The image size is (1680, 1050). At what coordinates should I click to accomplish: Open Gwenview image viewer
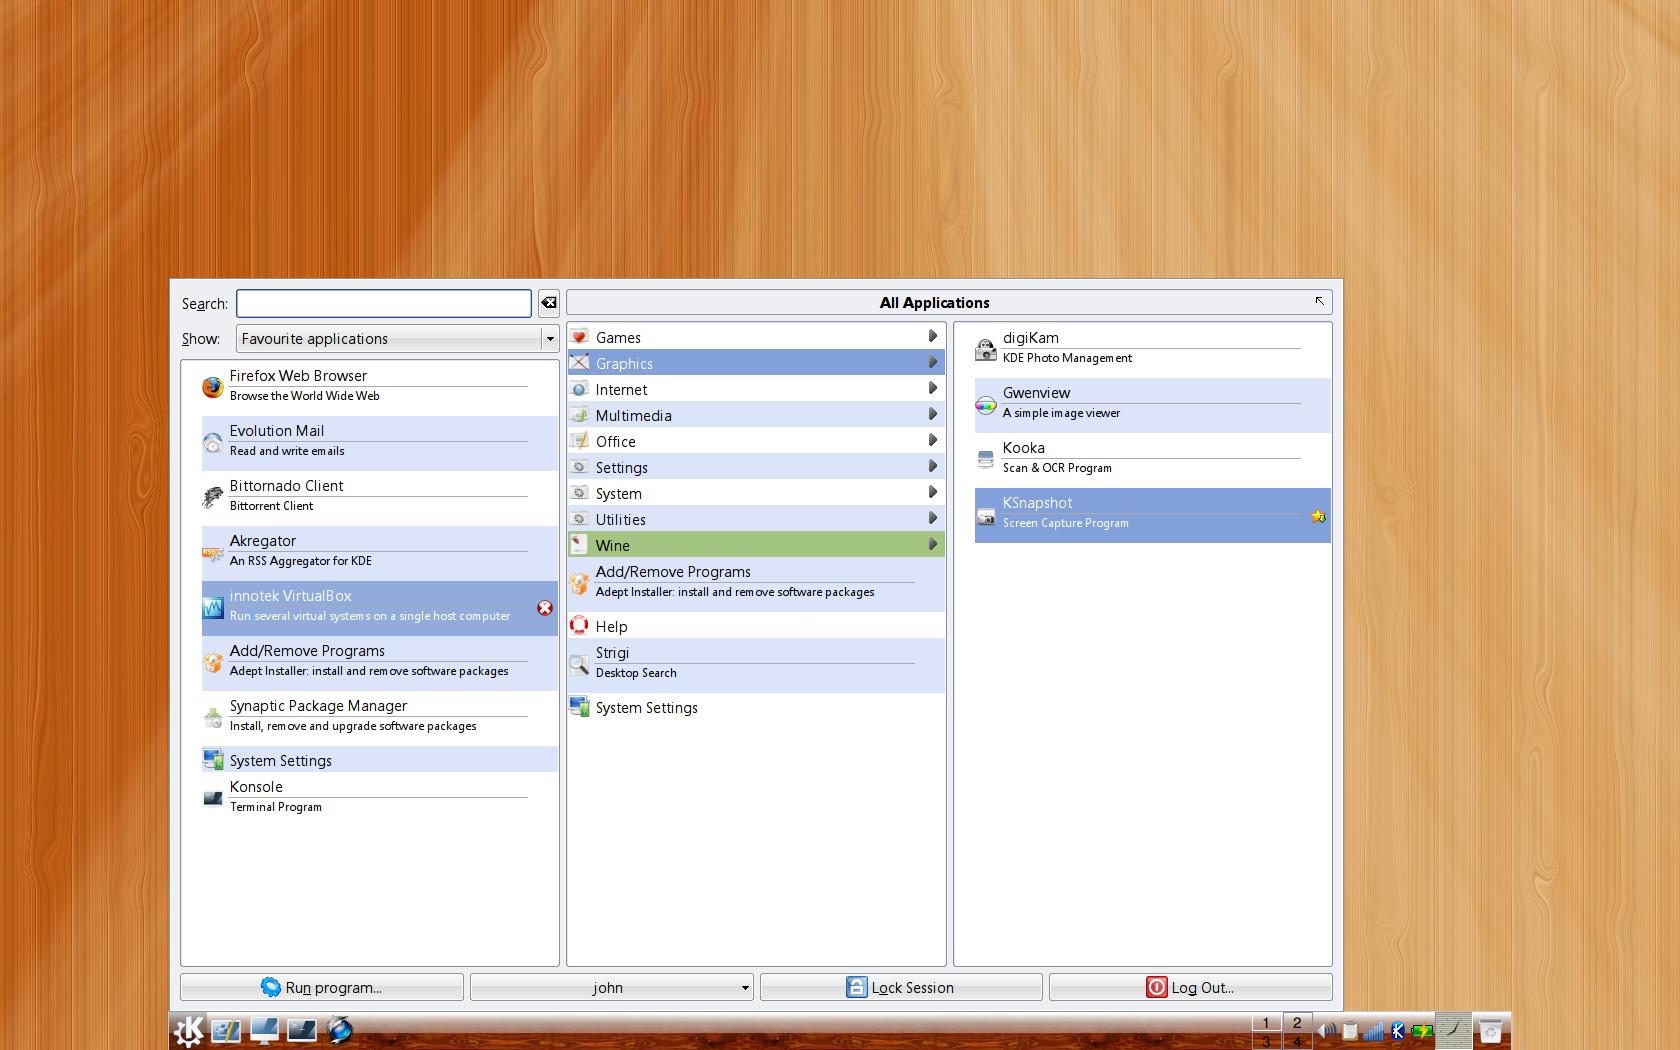(1153, 405)
